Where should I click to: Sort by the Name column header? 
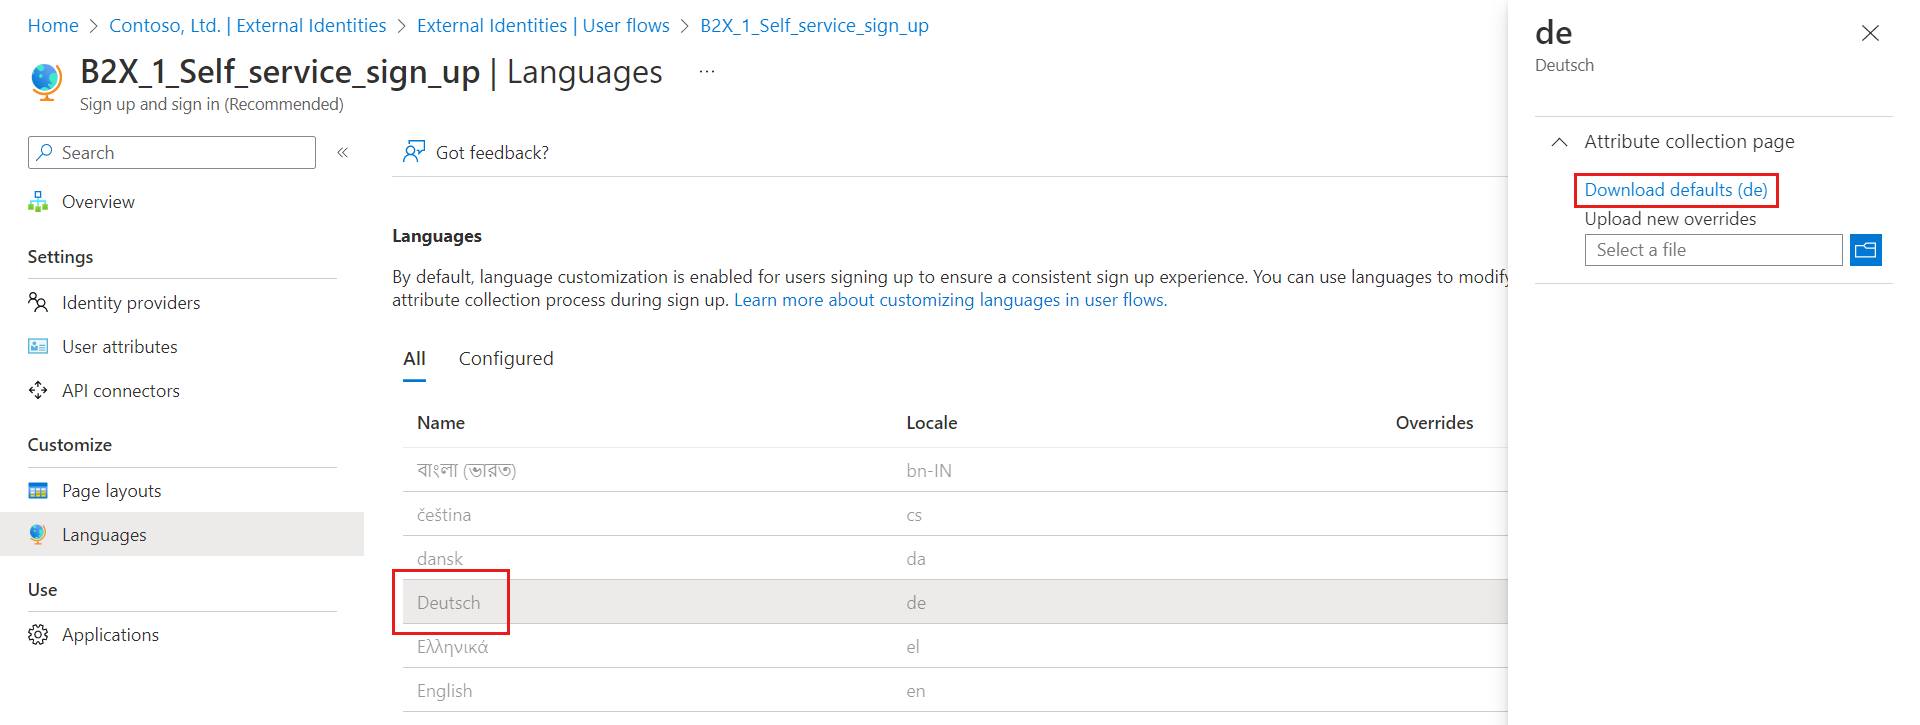point(441,423)
